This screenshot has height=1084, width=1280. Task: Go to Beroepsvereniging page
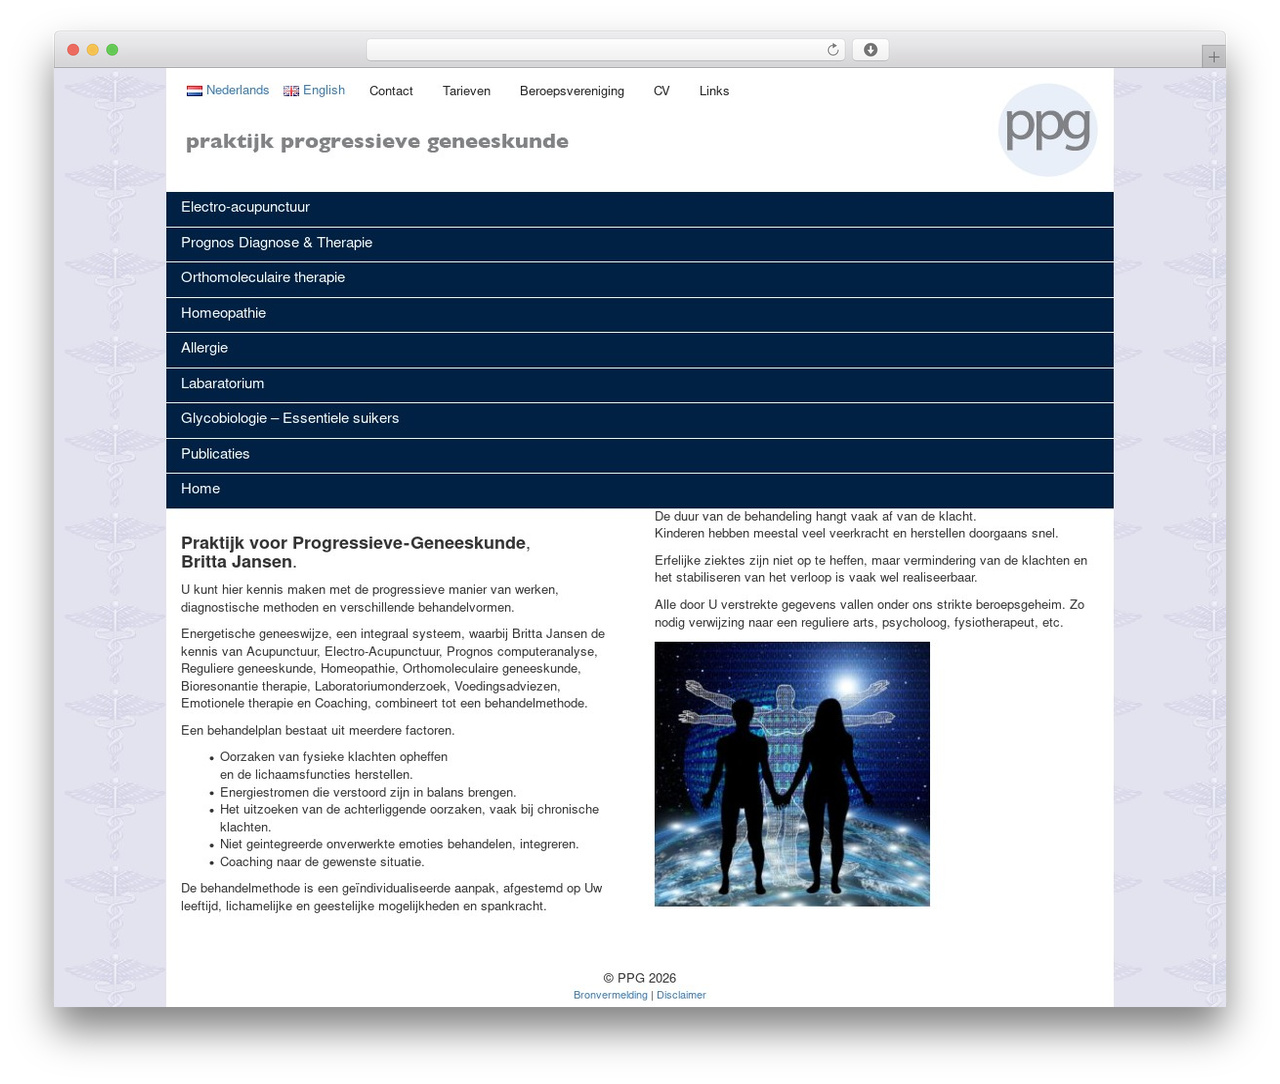(572, 91)
